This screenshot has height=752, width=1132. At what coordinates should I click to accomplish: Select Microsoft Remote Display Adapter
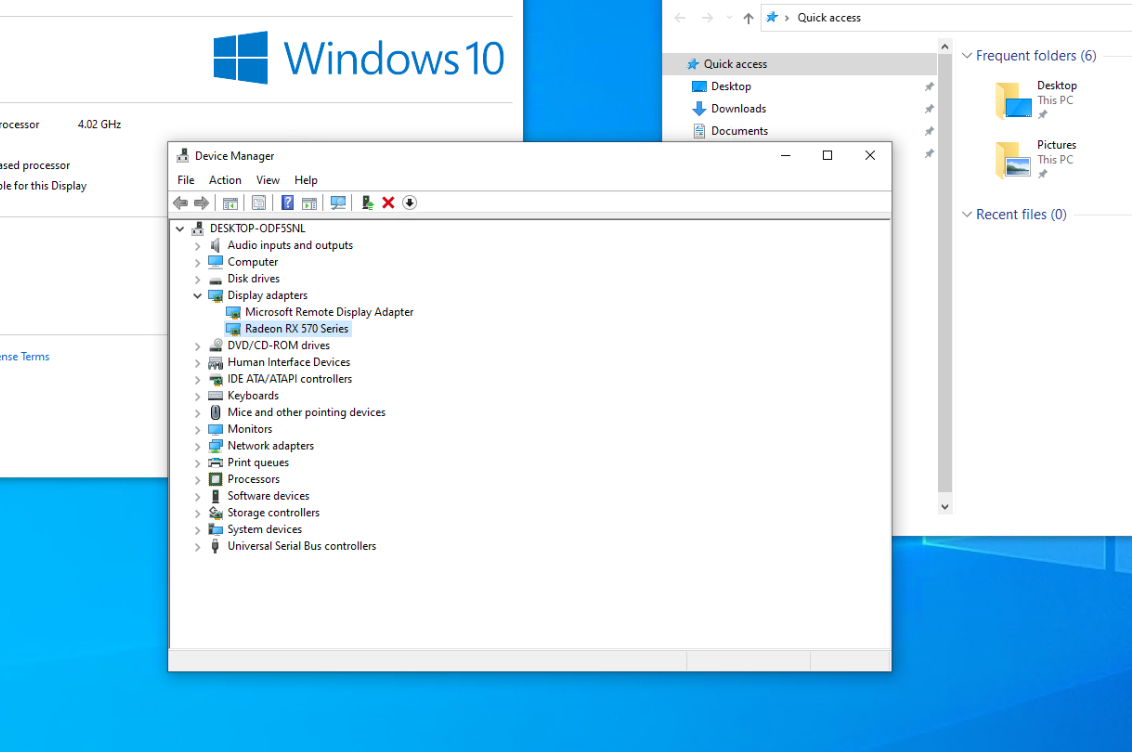(x=329, y=312)
